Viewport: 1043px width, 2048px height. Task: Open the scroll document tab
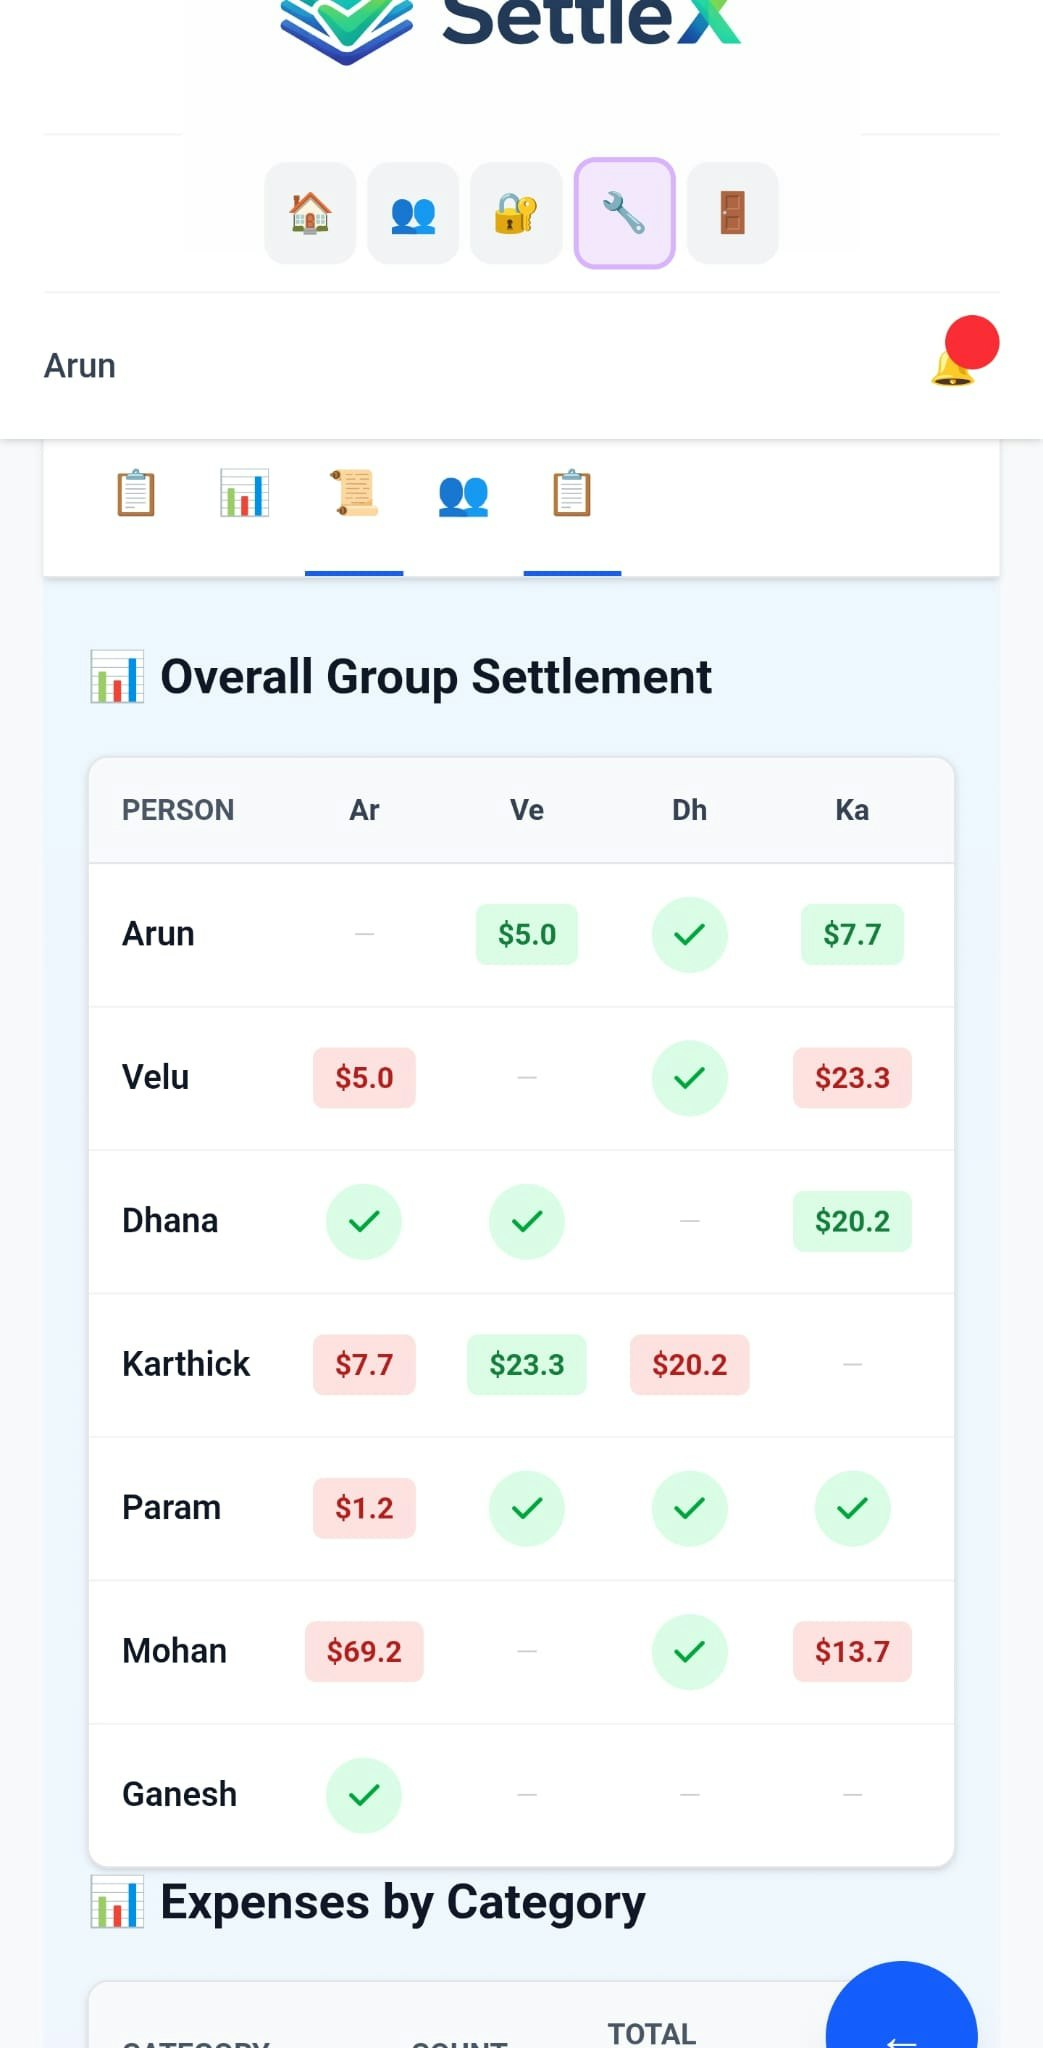[x=354, y=493]
